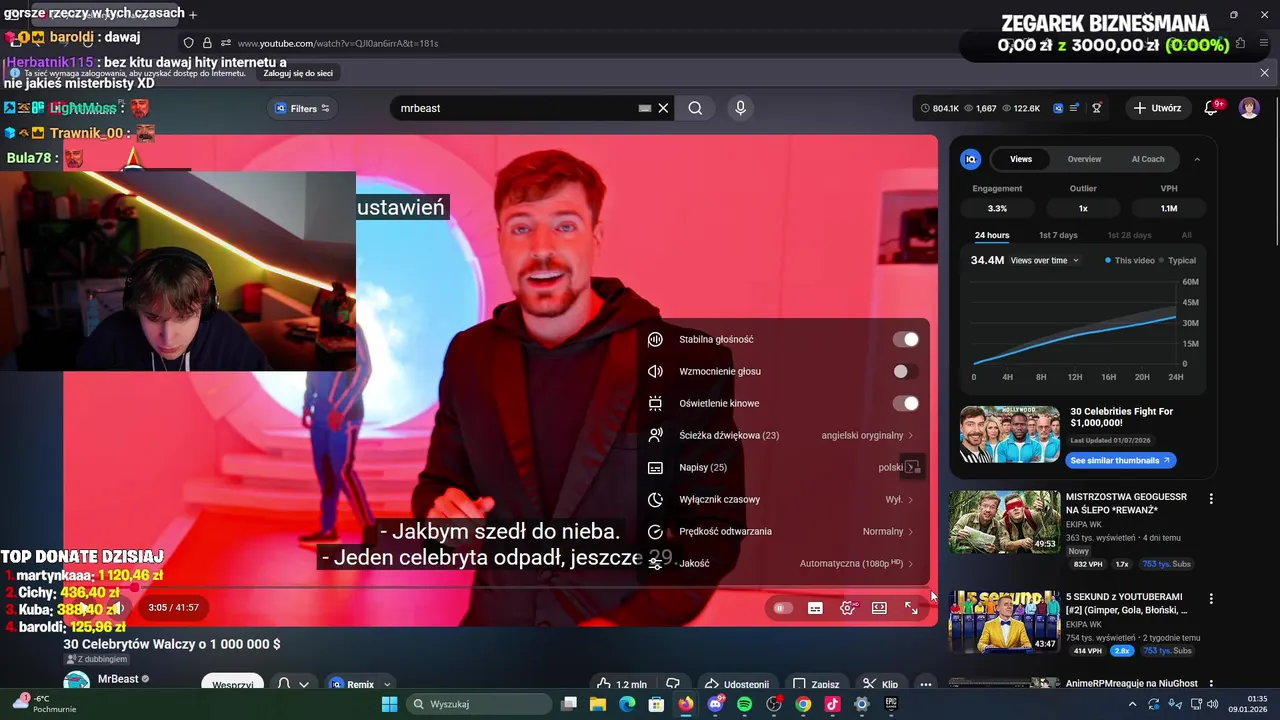The width and height of the screenshot is (1280, 720).
Task: Click Utwórz create button
Action: 1158,108
